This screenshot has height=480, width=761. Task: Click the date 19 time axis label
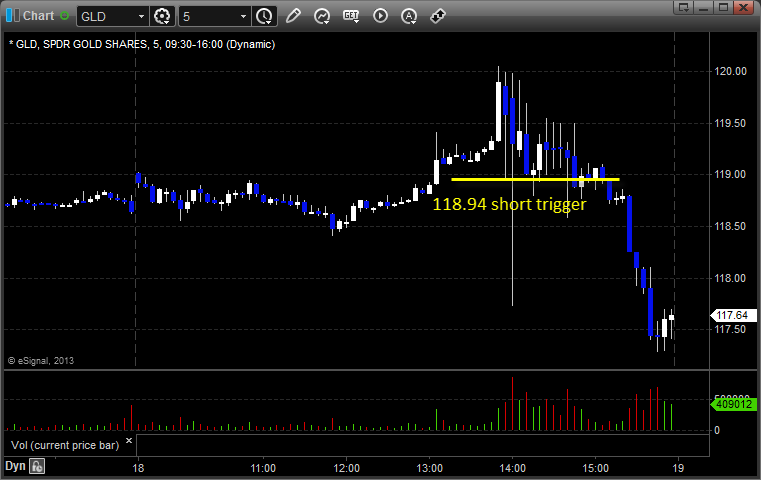point(678,468)
